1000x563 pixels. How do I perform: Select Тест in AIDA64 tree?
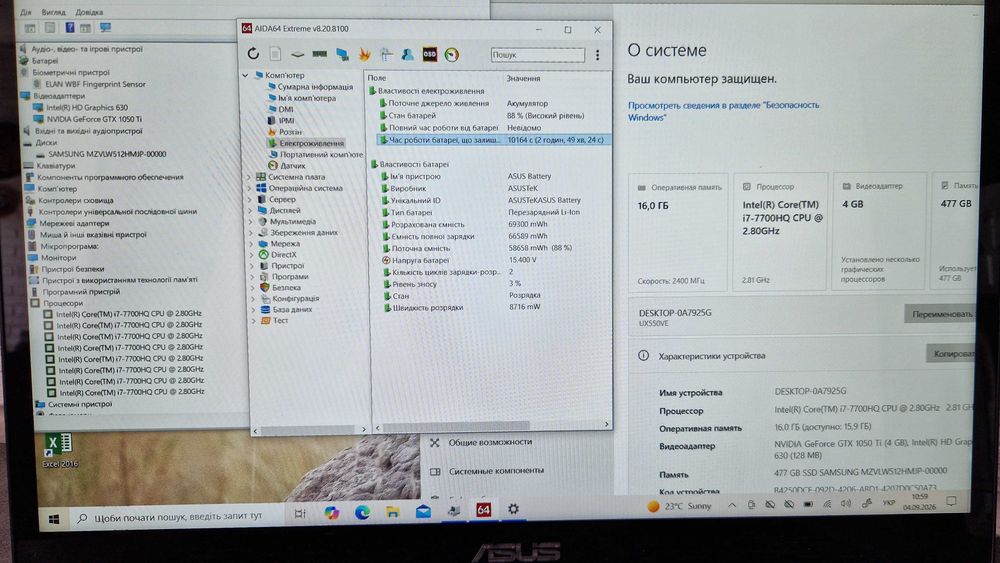tap(281, 320)
